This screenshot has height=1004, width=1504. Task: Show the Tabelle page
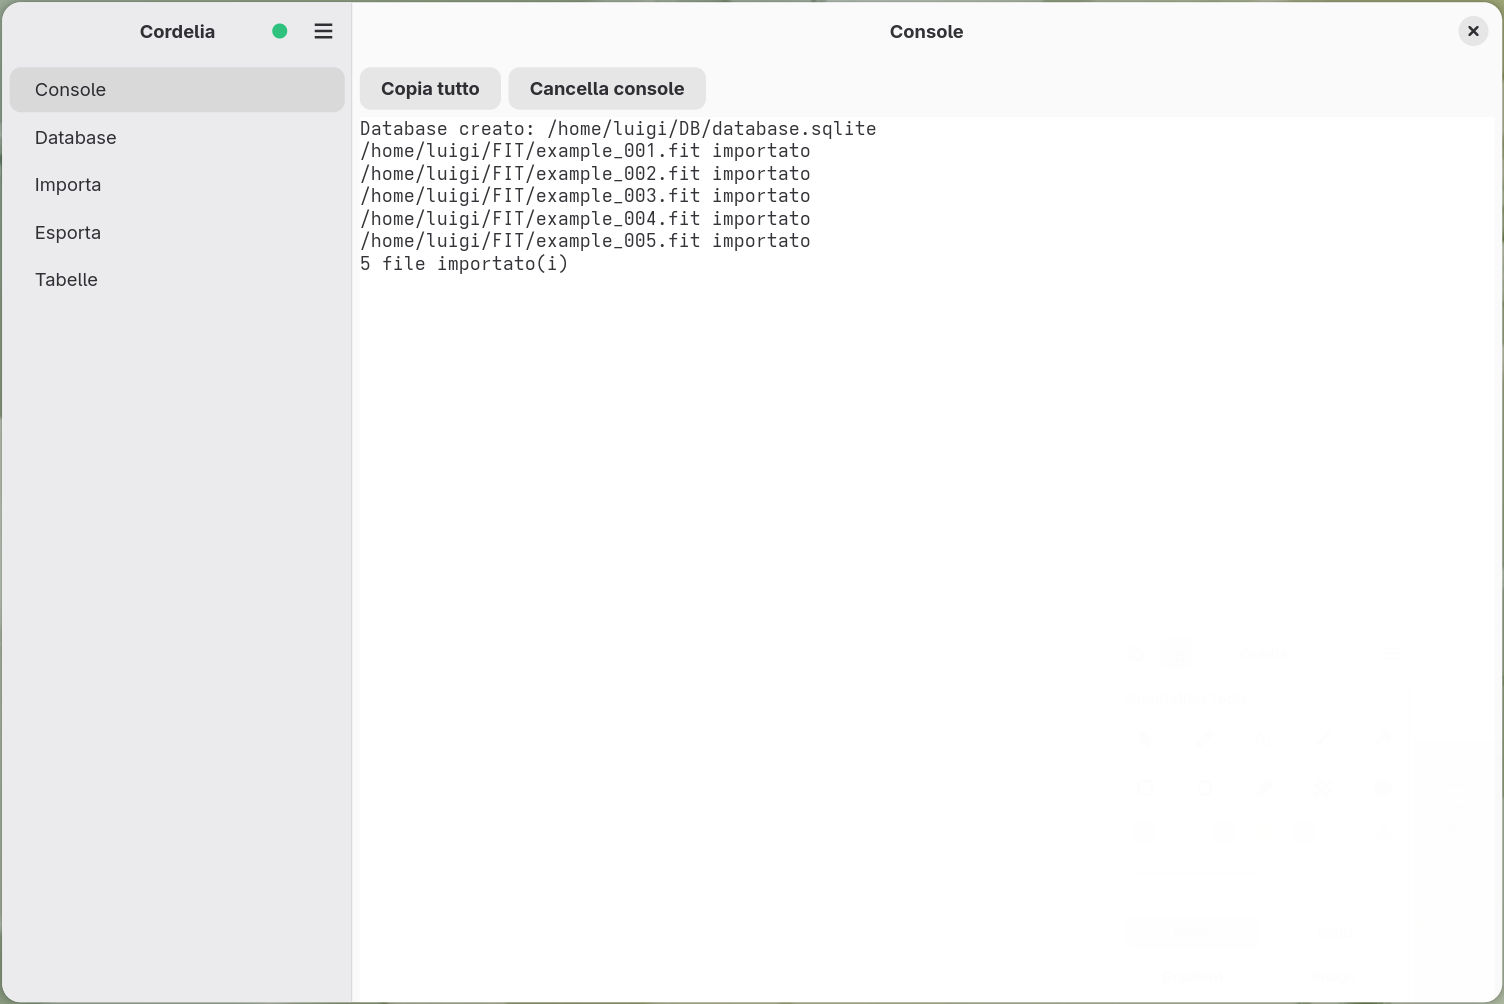coord(177,280)
